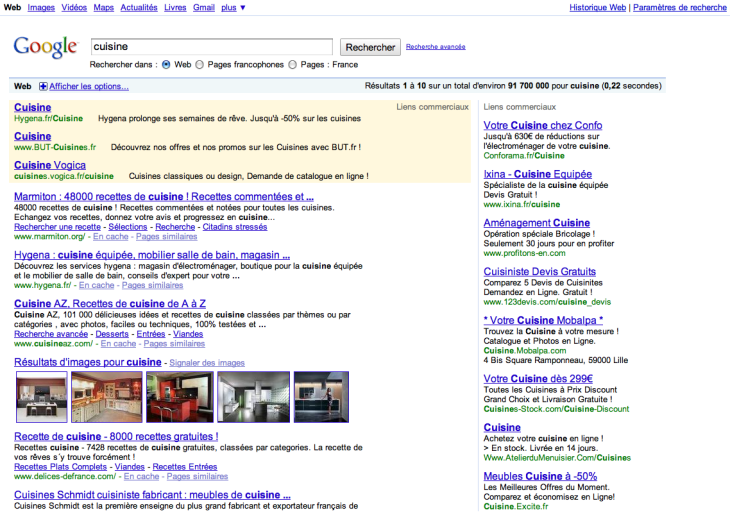Click the Google logo
Image resolution: width=730 pixels, height=517 pixels.
(x=45, y=47)
